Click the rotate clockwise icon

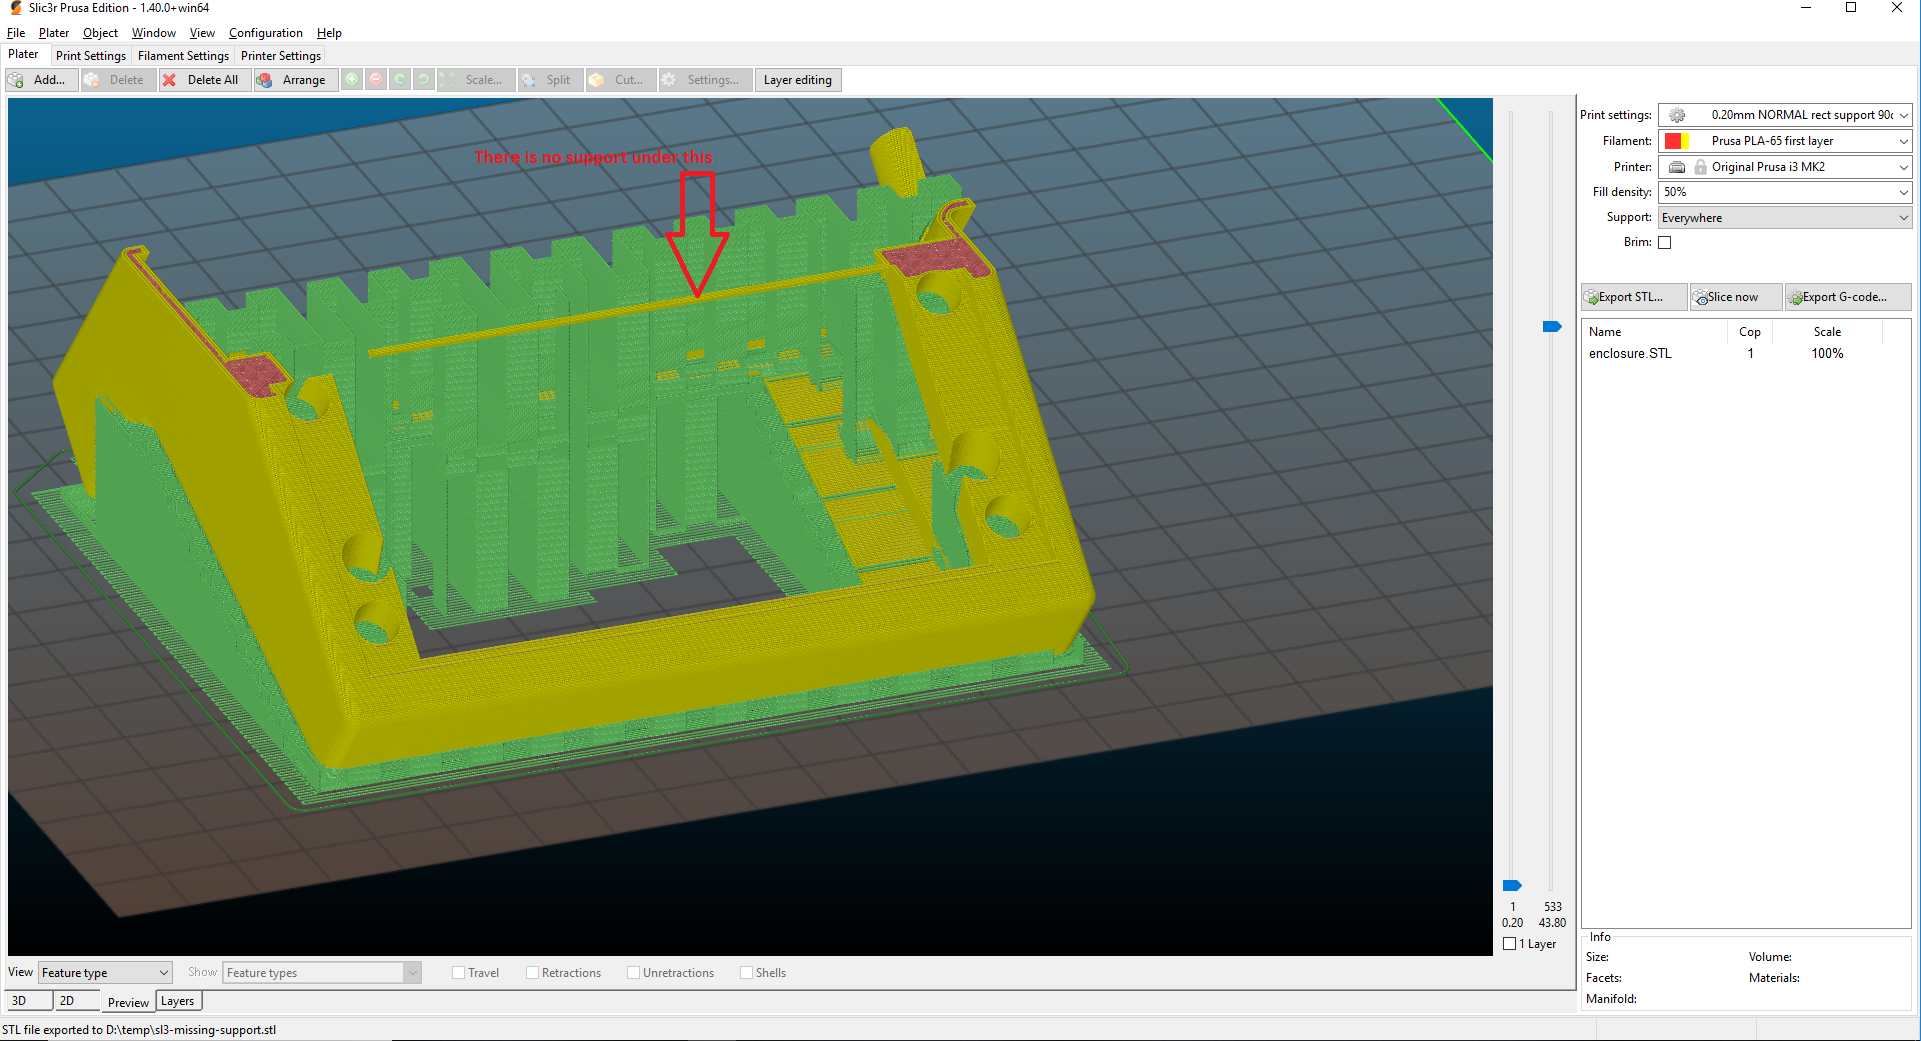423,80
